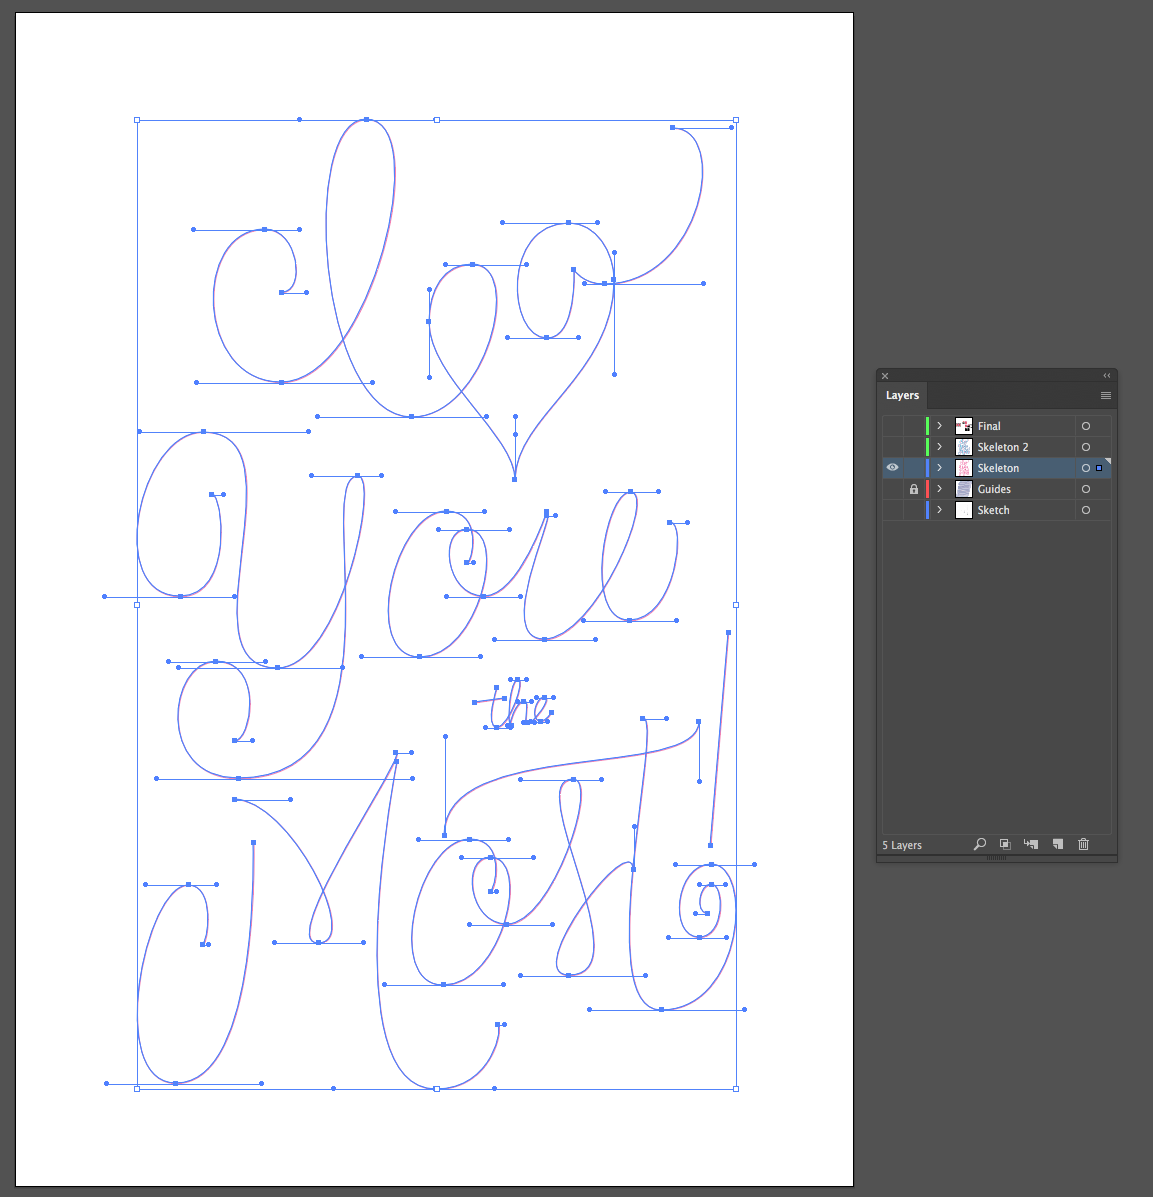
Task: Click the Final layer target circle
Action: pyautogui.click(x=1086, y=426)
